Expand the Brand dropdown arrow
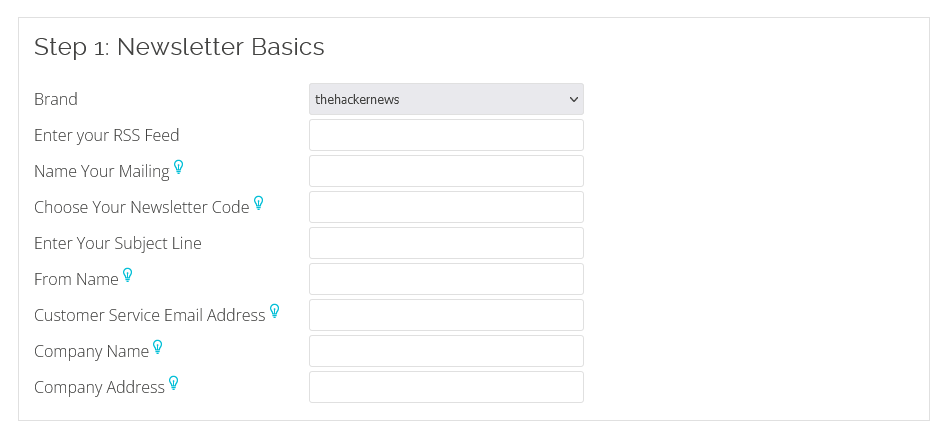Screen dimensions: 945x444 [574, 99]
